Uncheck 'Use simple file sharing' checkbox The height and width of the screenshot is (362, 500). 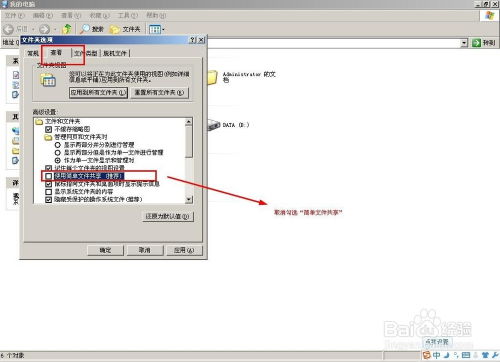[49, 176]
